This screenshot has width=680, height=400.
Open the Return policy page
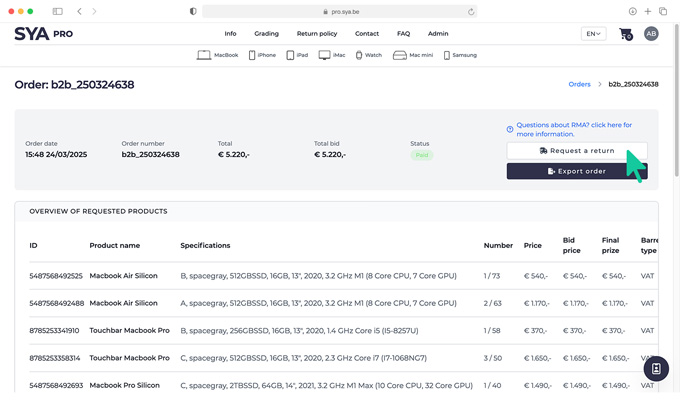[x=317, y=33]
